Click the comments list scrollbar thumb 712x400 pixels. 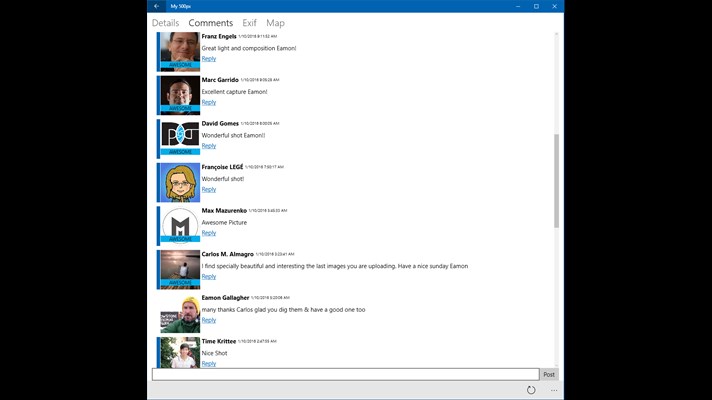coord(556,181)
